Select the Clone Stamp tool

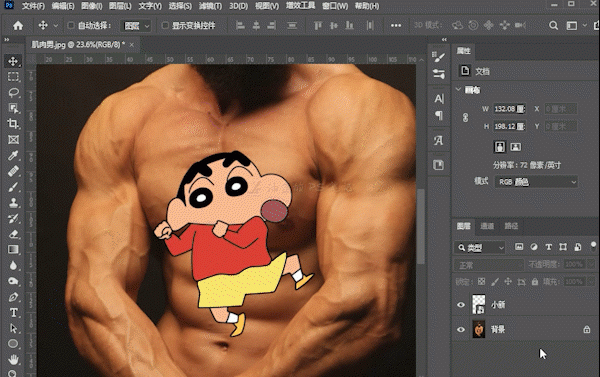click(13, 202)
